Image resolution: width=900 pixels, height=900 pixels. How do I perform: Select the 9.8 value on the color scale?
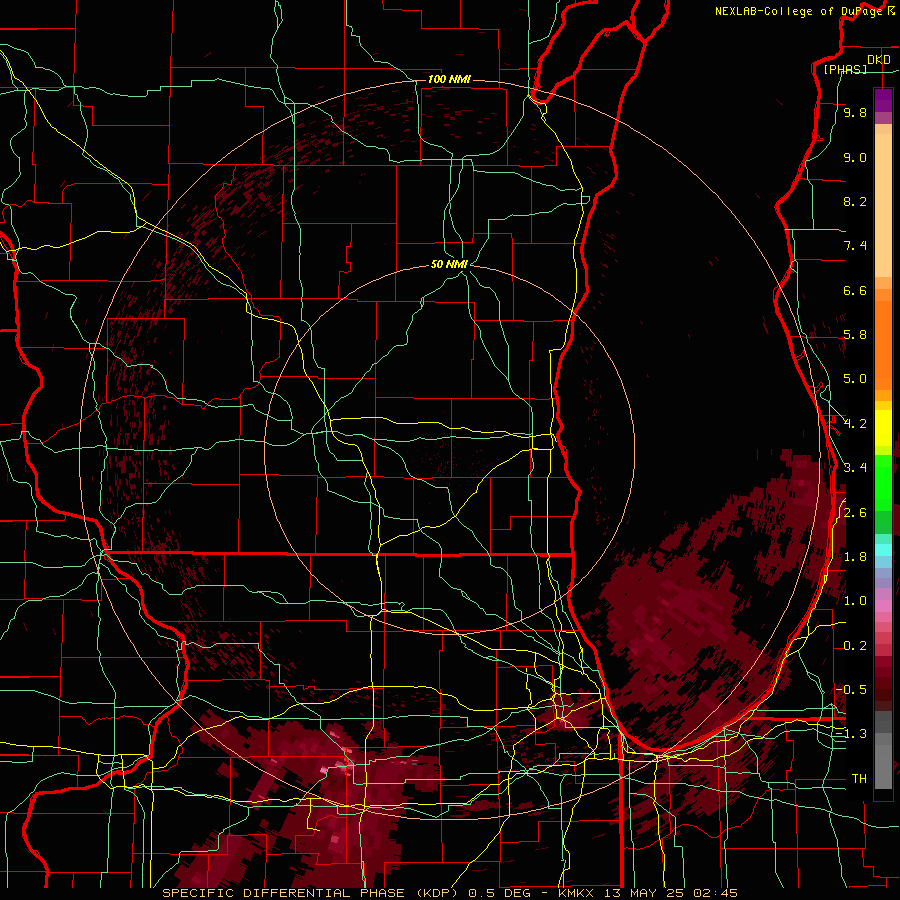pyautogui.click(x=855, y=112)
